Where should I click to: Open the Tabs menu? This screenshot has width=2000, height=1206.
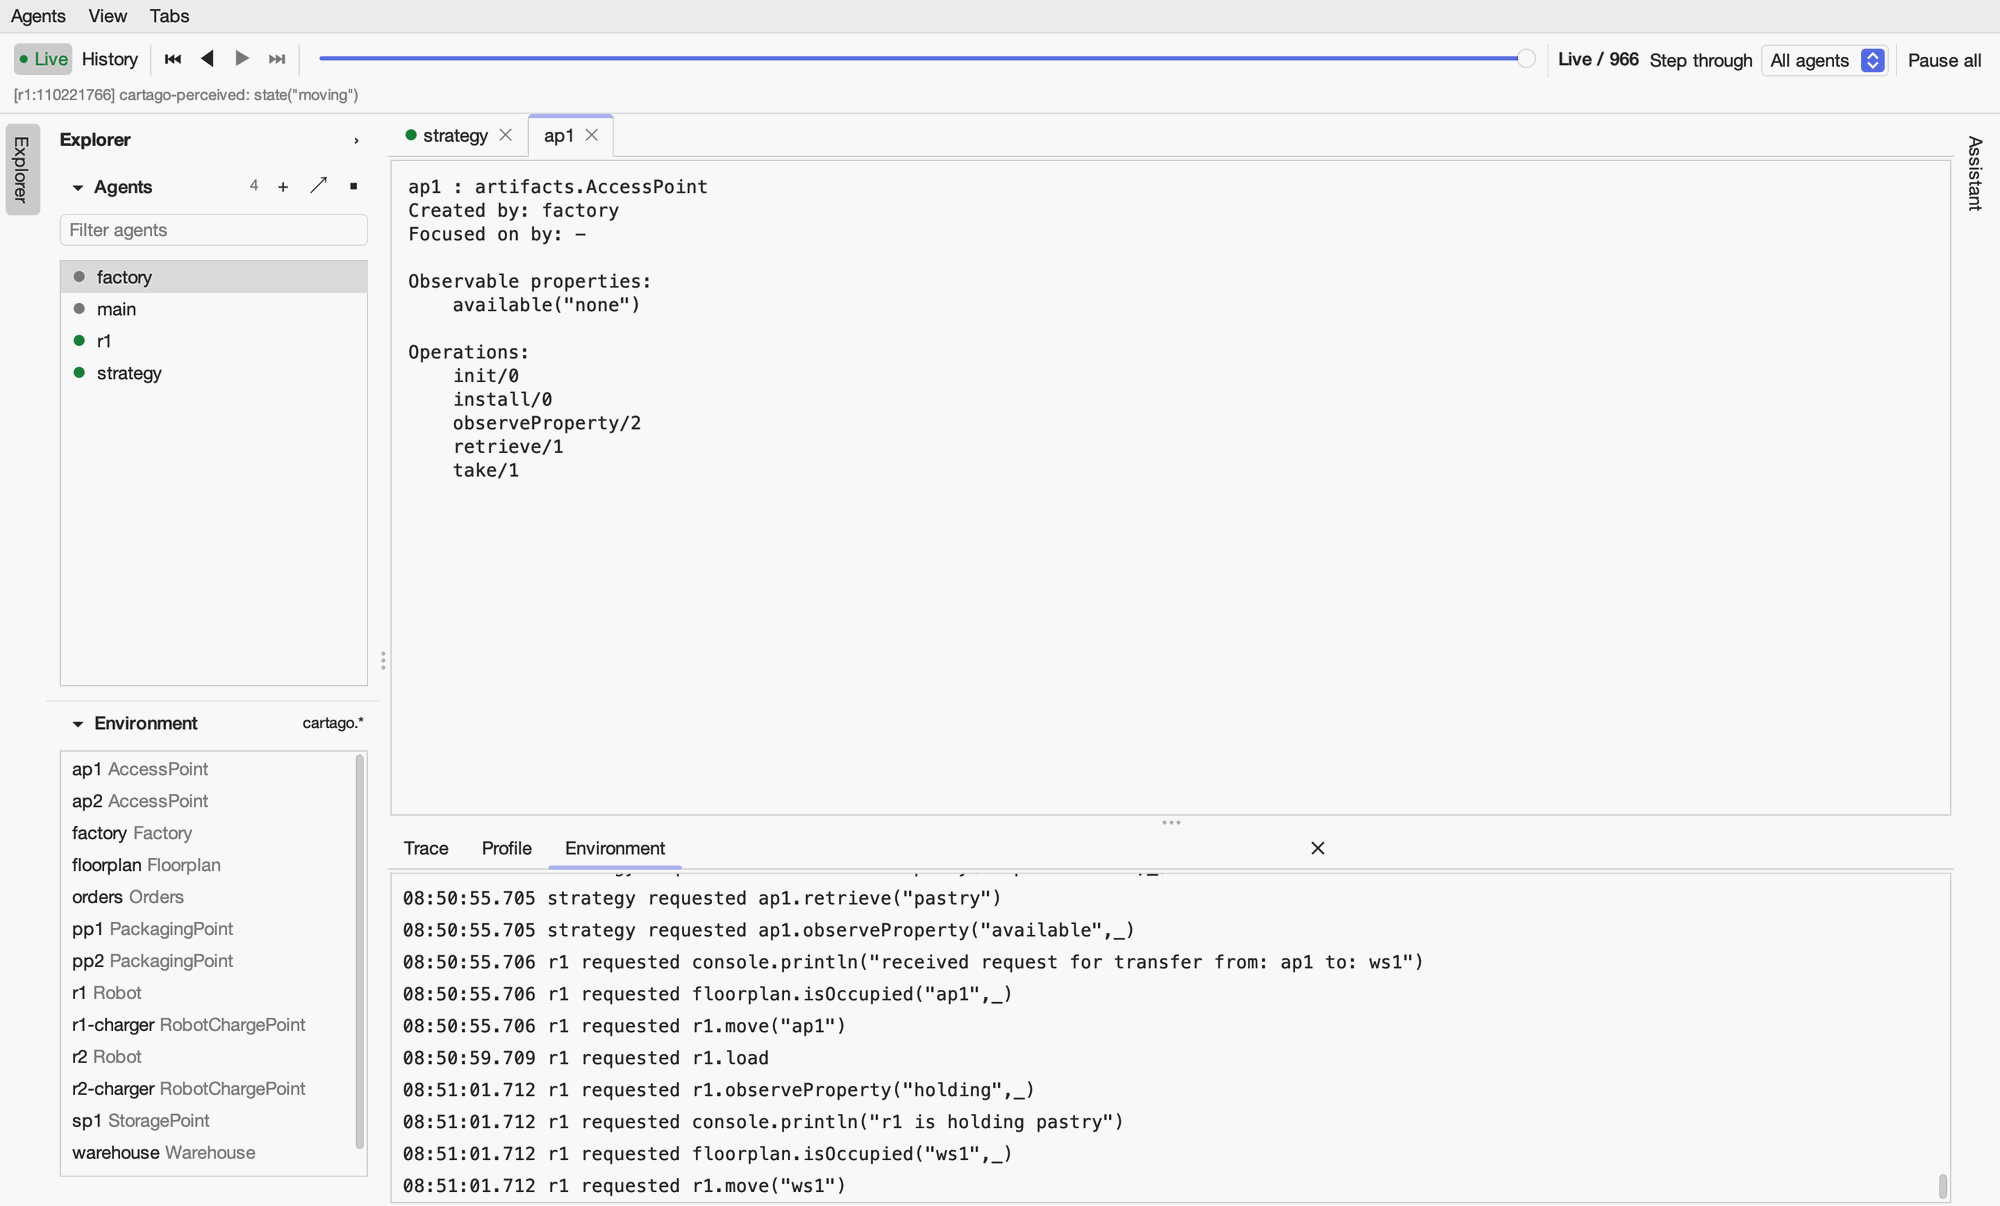169,16
